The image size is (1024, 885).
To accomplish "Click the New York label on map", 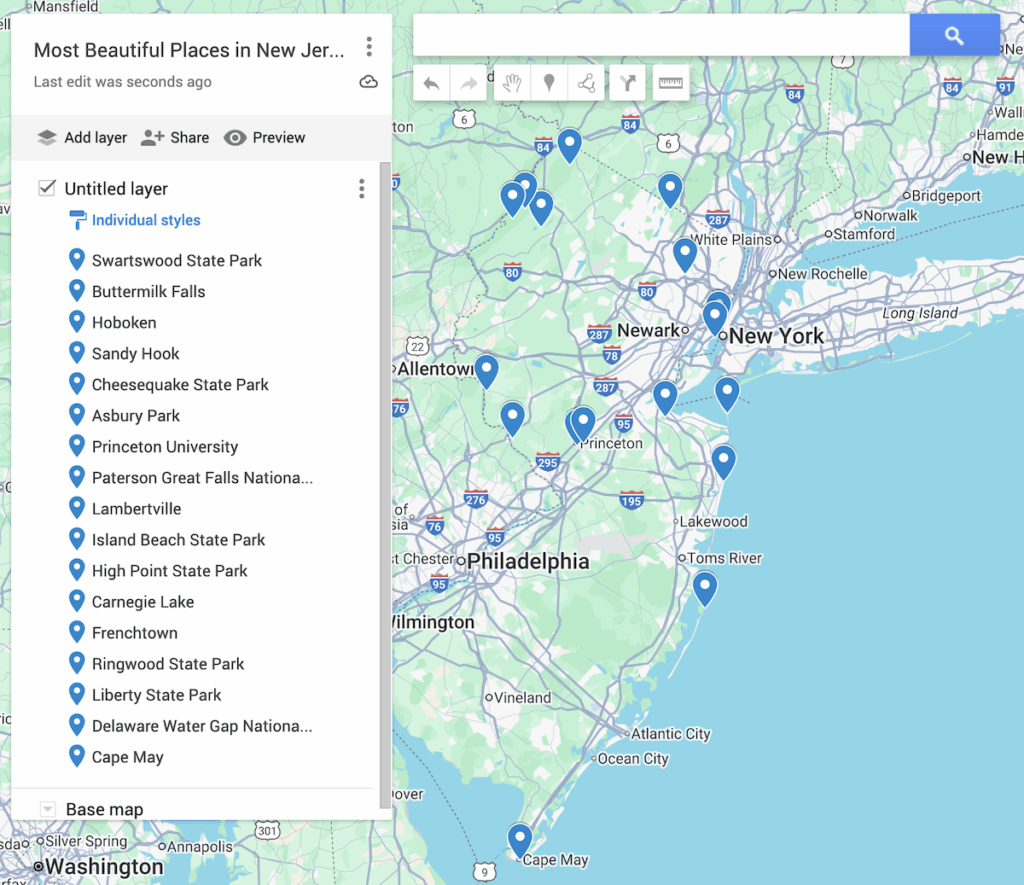I will (x=776, y=336).
